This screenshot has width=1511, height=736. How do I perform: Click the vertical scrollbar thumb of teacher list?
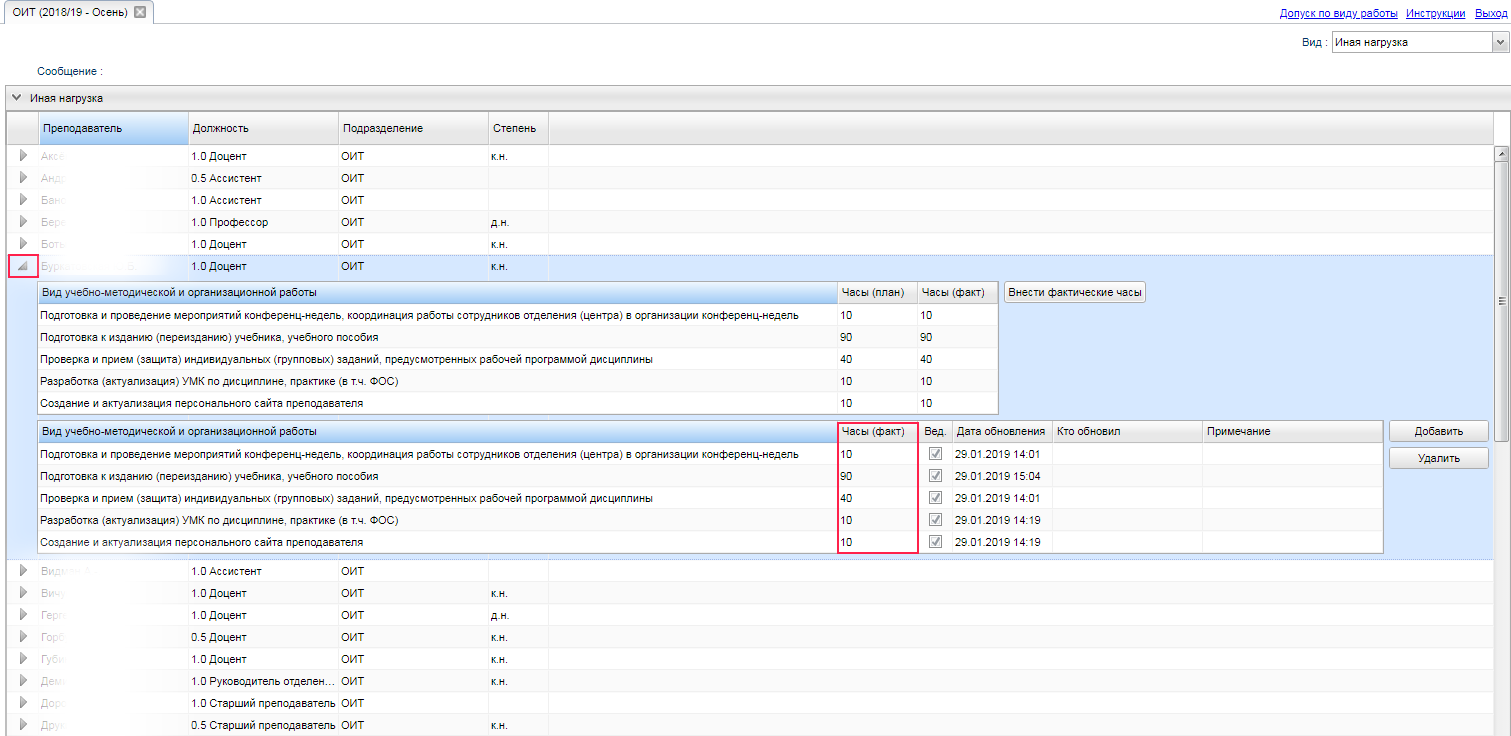click(1500, 300)
